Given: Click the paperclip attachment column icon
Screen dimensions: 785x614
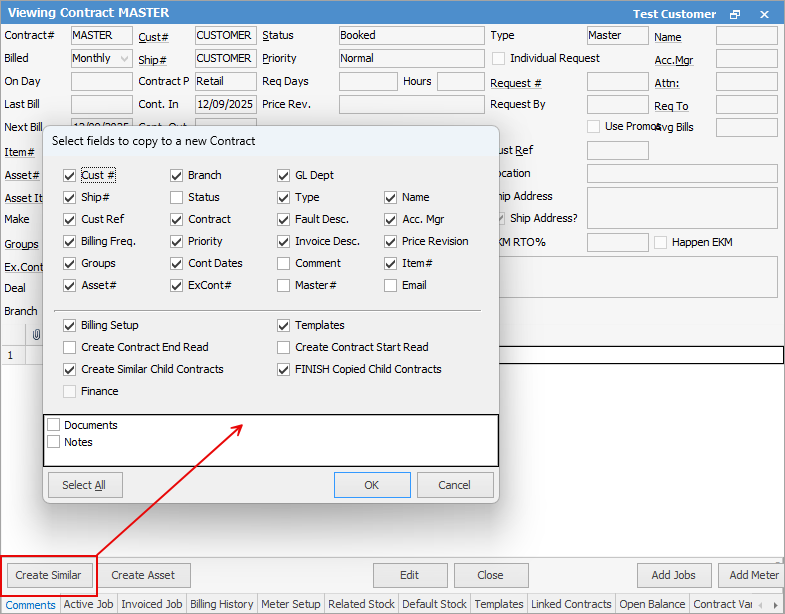Looking at the screenshot, I should pyautogui.click(x=36, y=334).
